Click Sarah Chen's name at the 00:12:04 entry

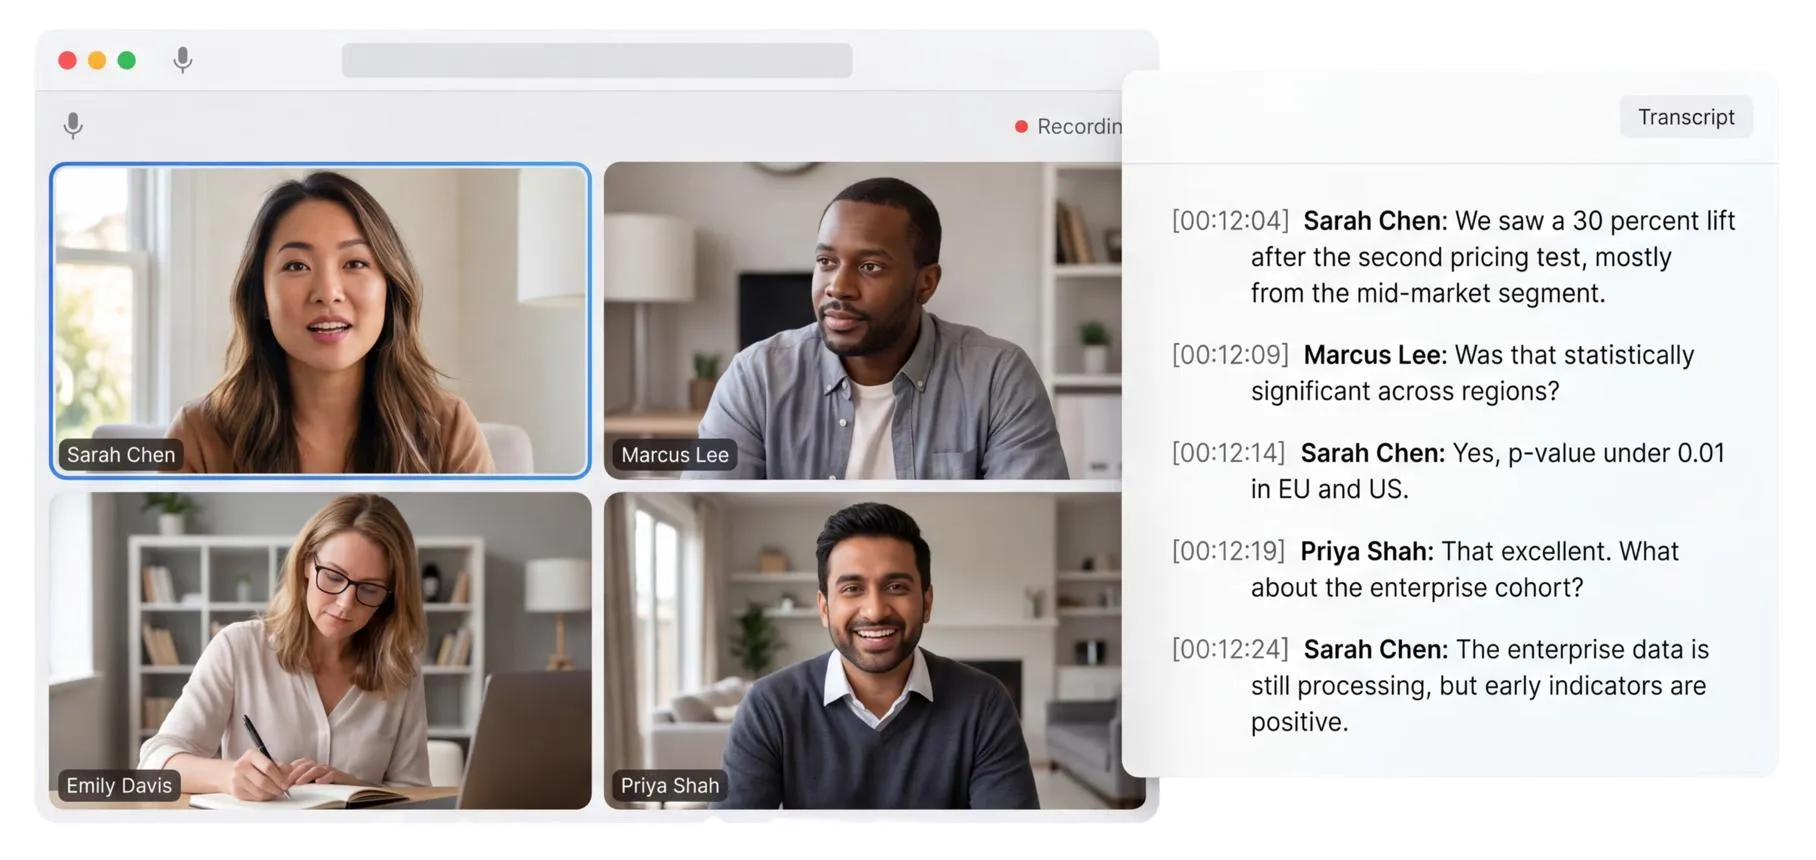coord(1375,221)
